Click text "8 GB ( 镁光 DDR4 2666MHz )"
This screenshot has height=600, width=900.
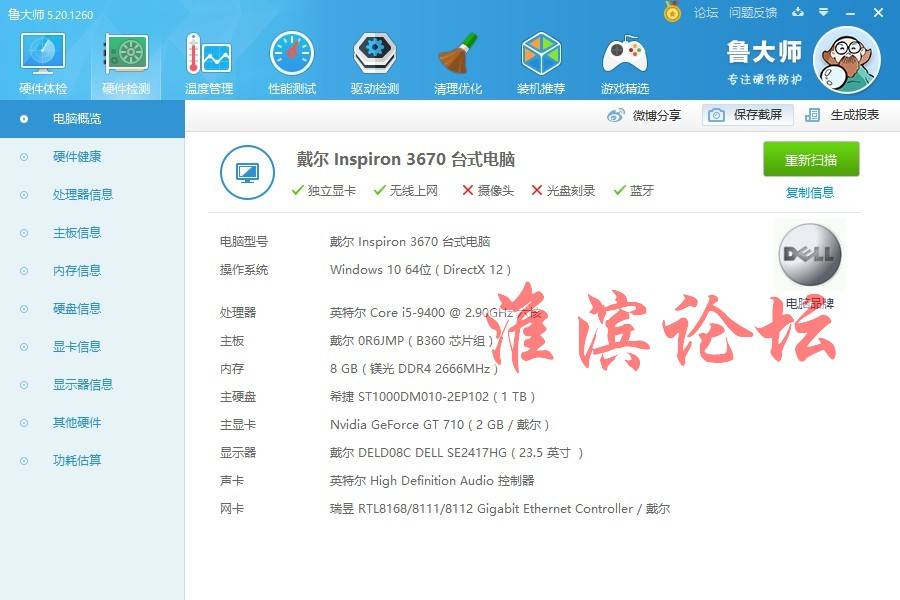click(x=414, y=369)
